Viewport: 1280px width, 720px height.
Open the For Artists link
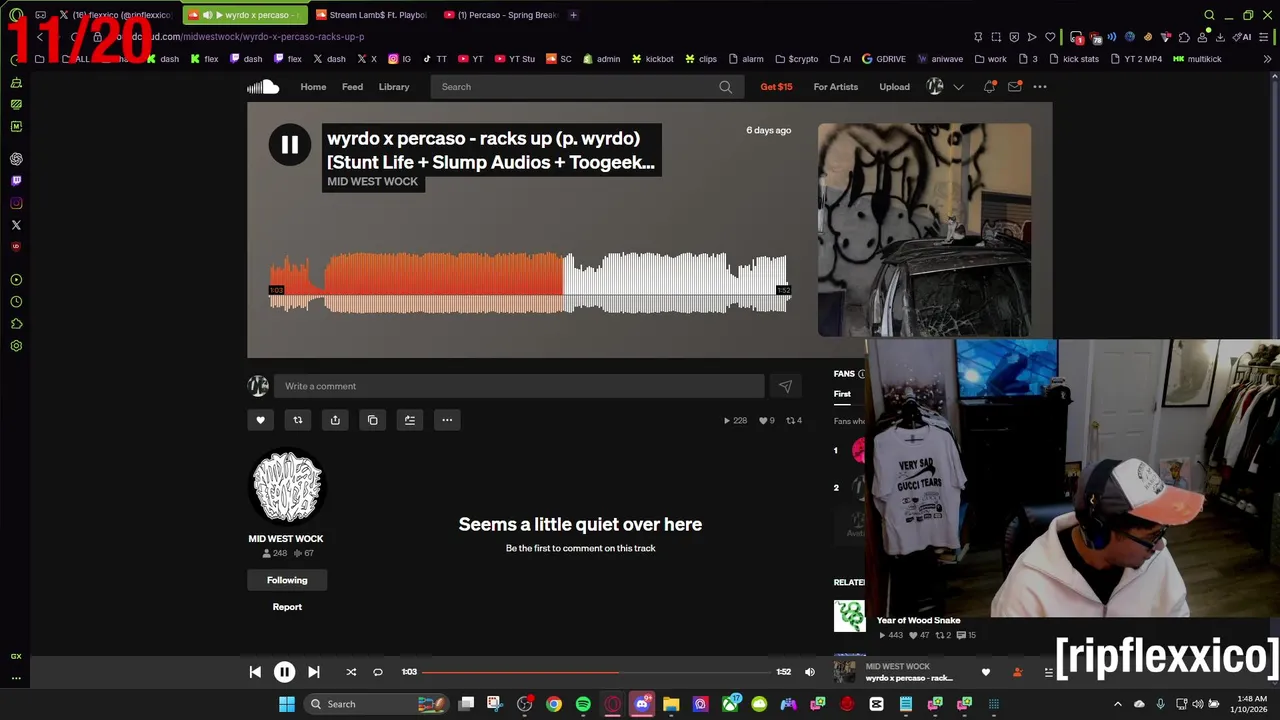(x=835, y=87)
